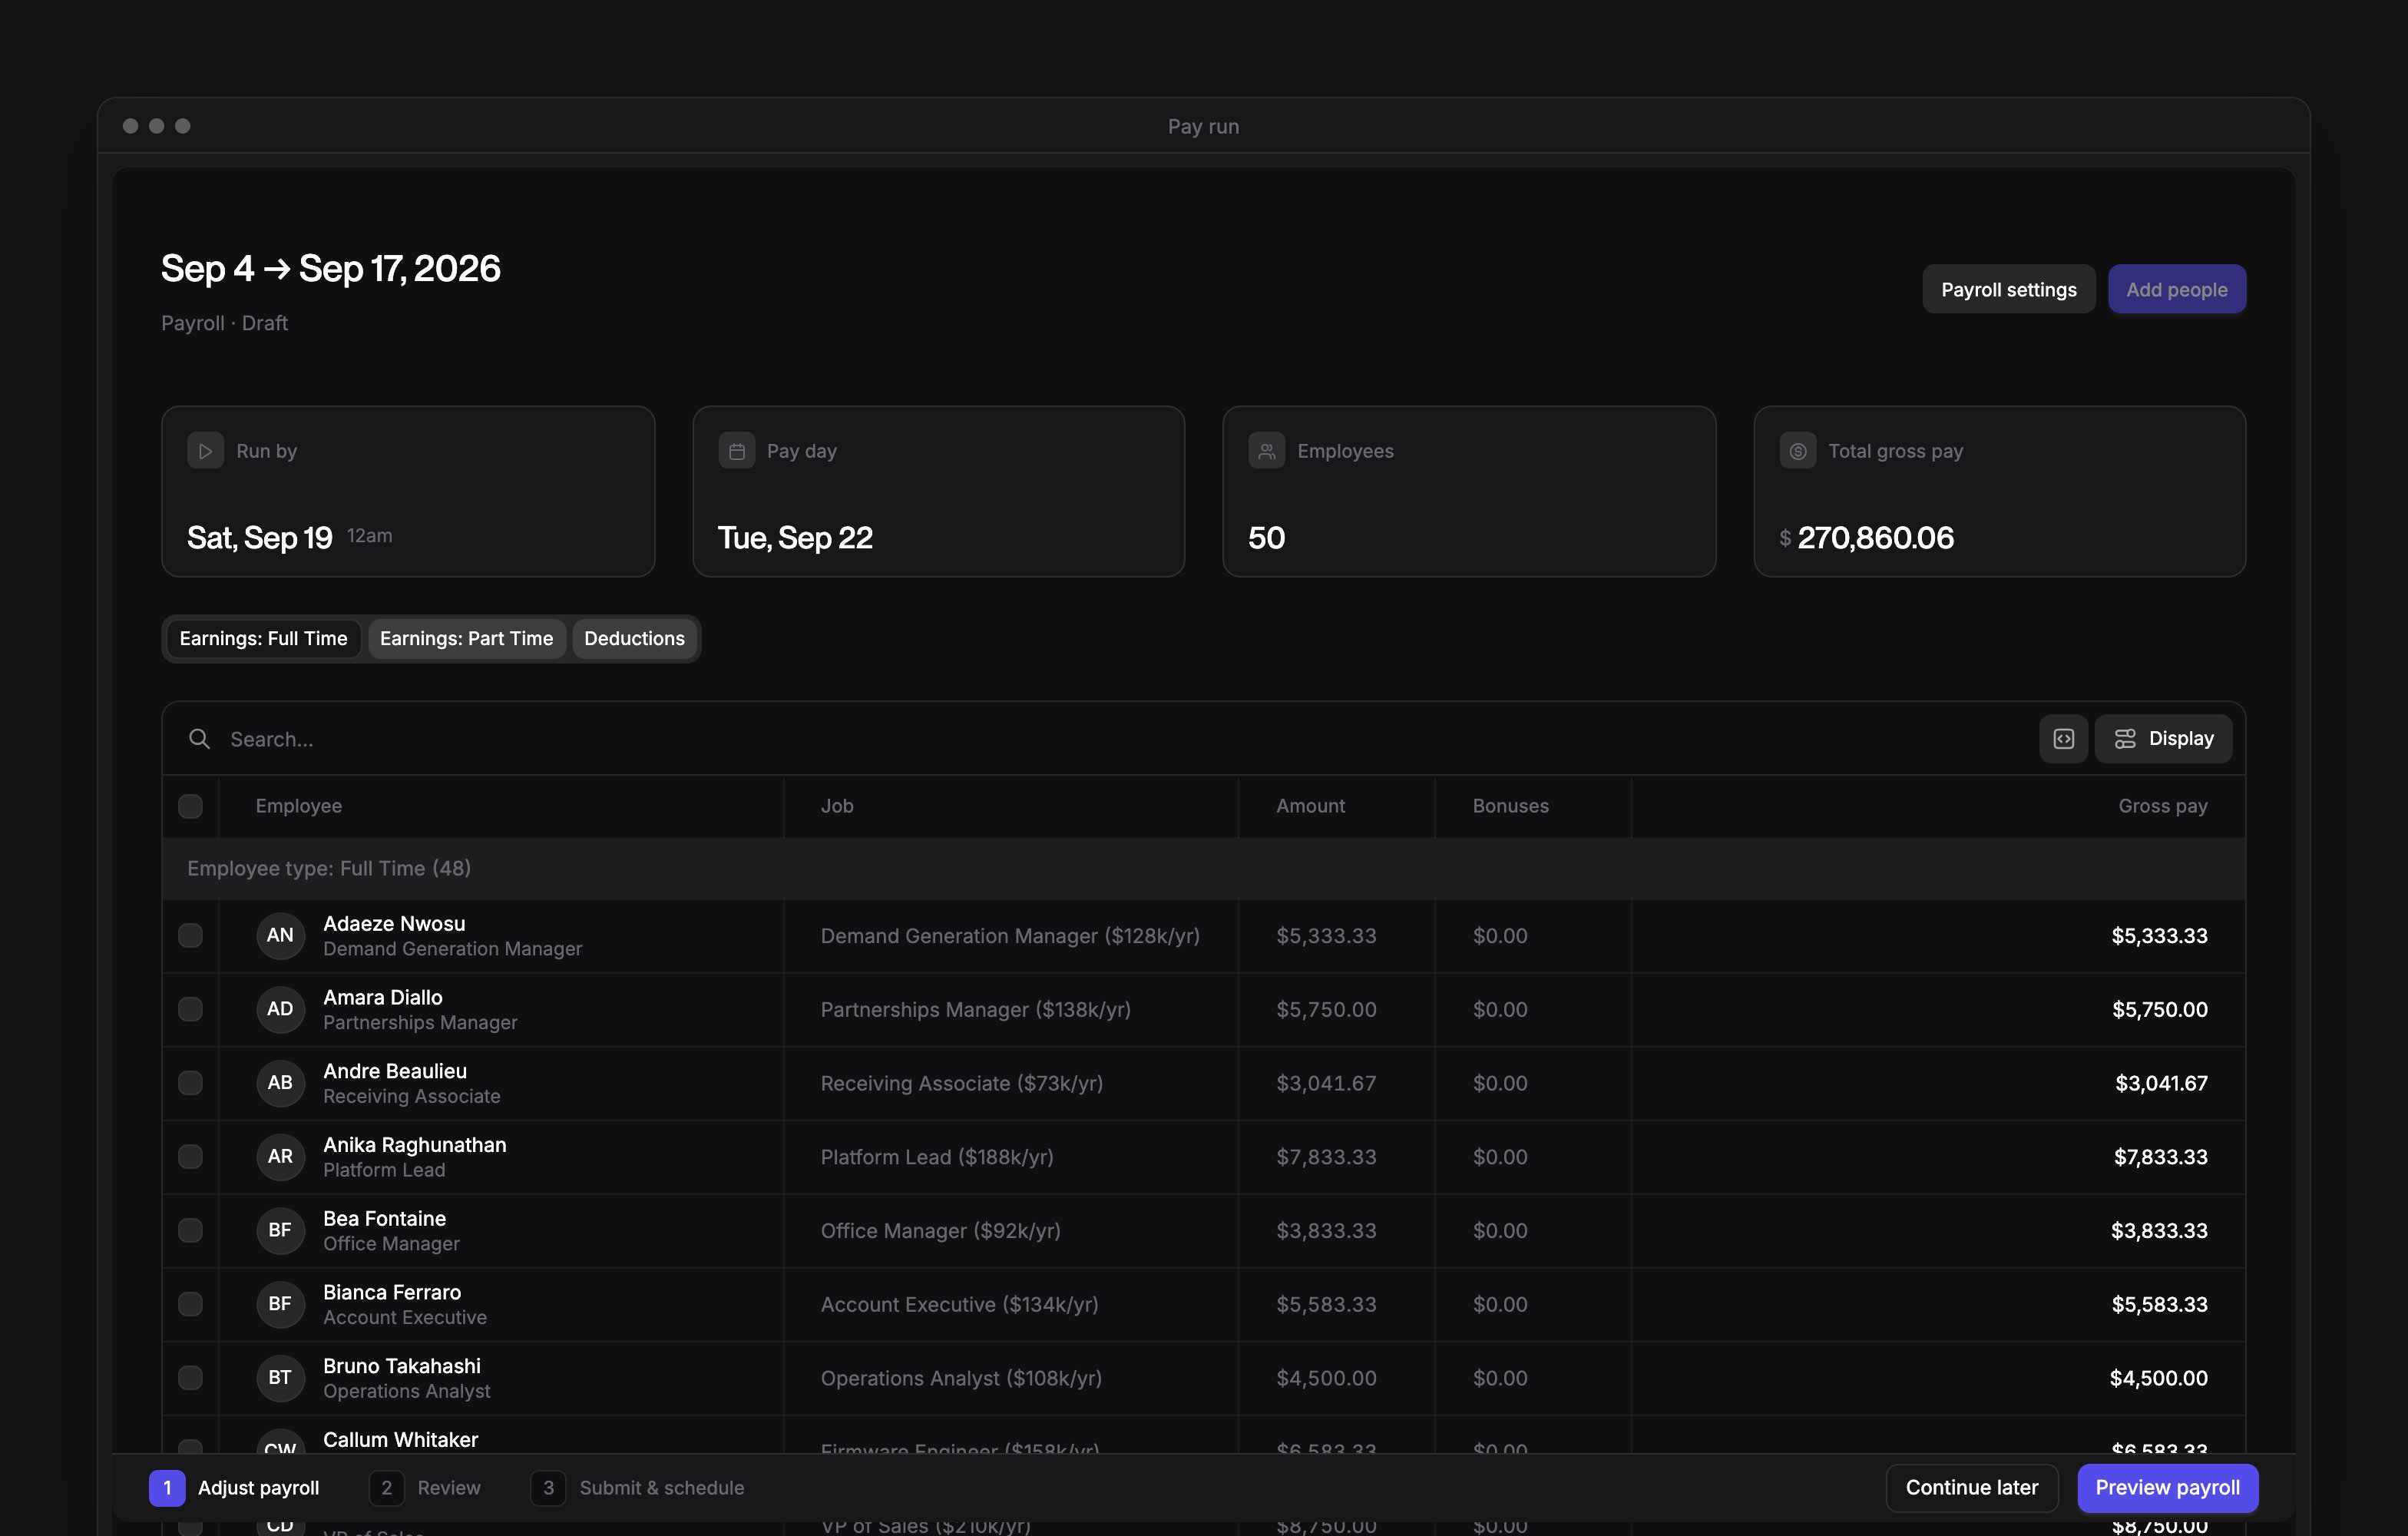Click the AB avatar for Andre Beaulieu
2408x1536 pixels.
280,1083
